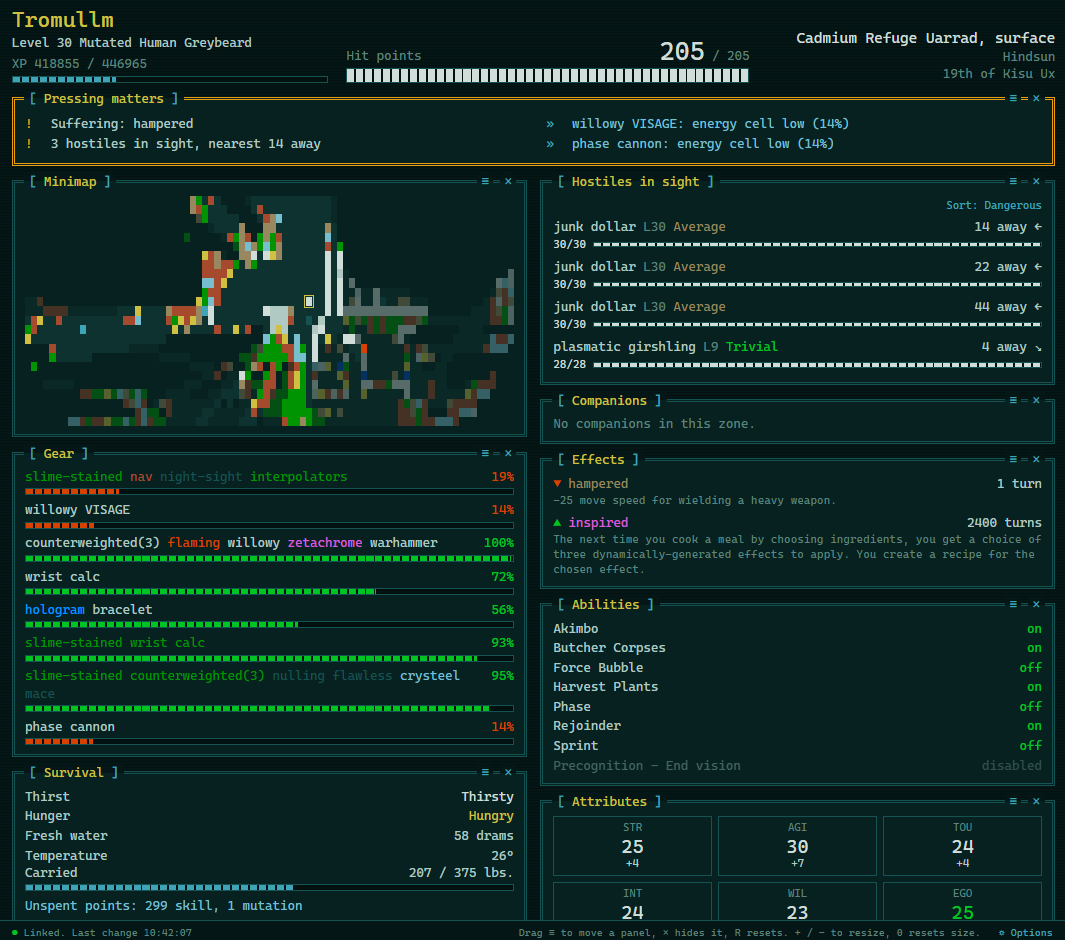
Task: Click the direction arrow for plasmatic girshling
Action: tap(1037, 347)
